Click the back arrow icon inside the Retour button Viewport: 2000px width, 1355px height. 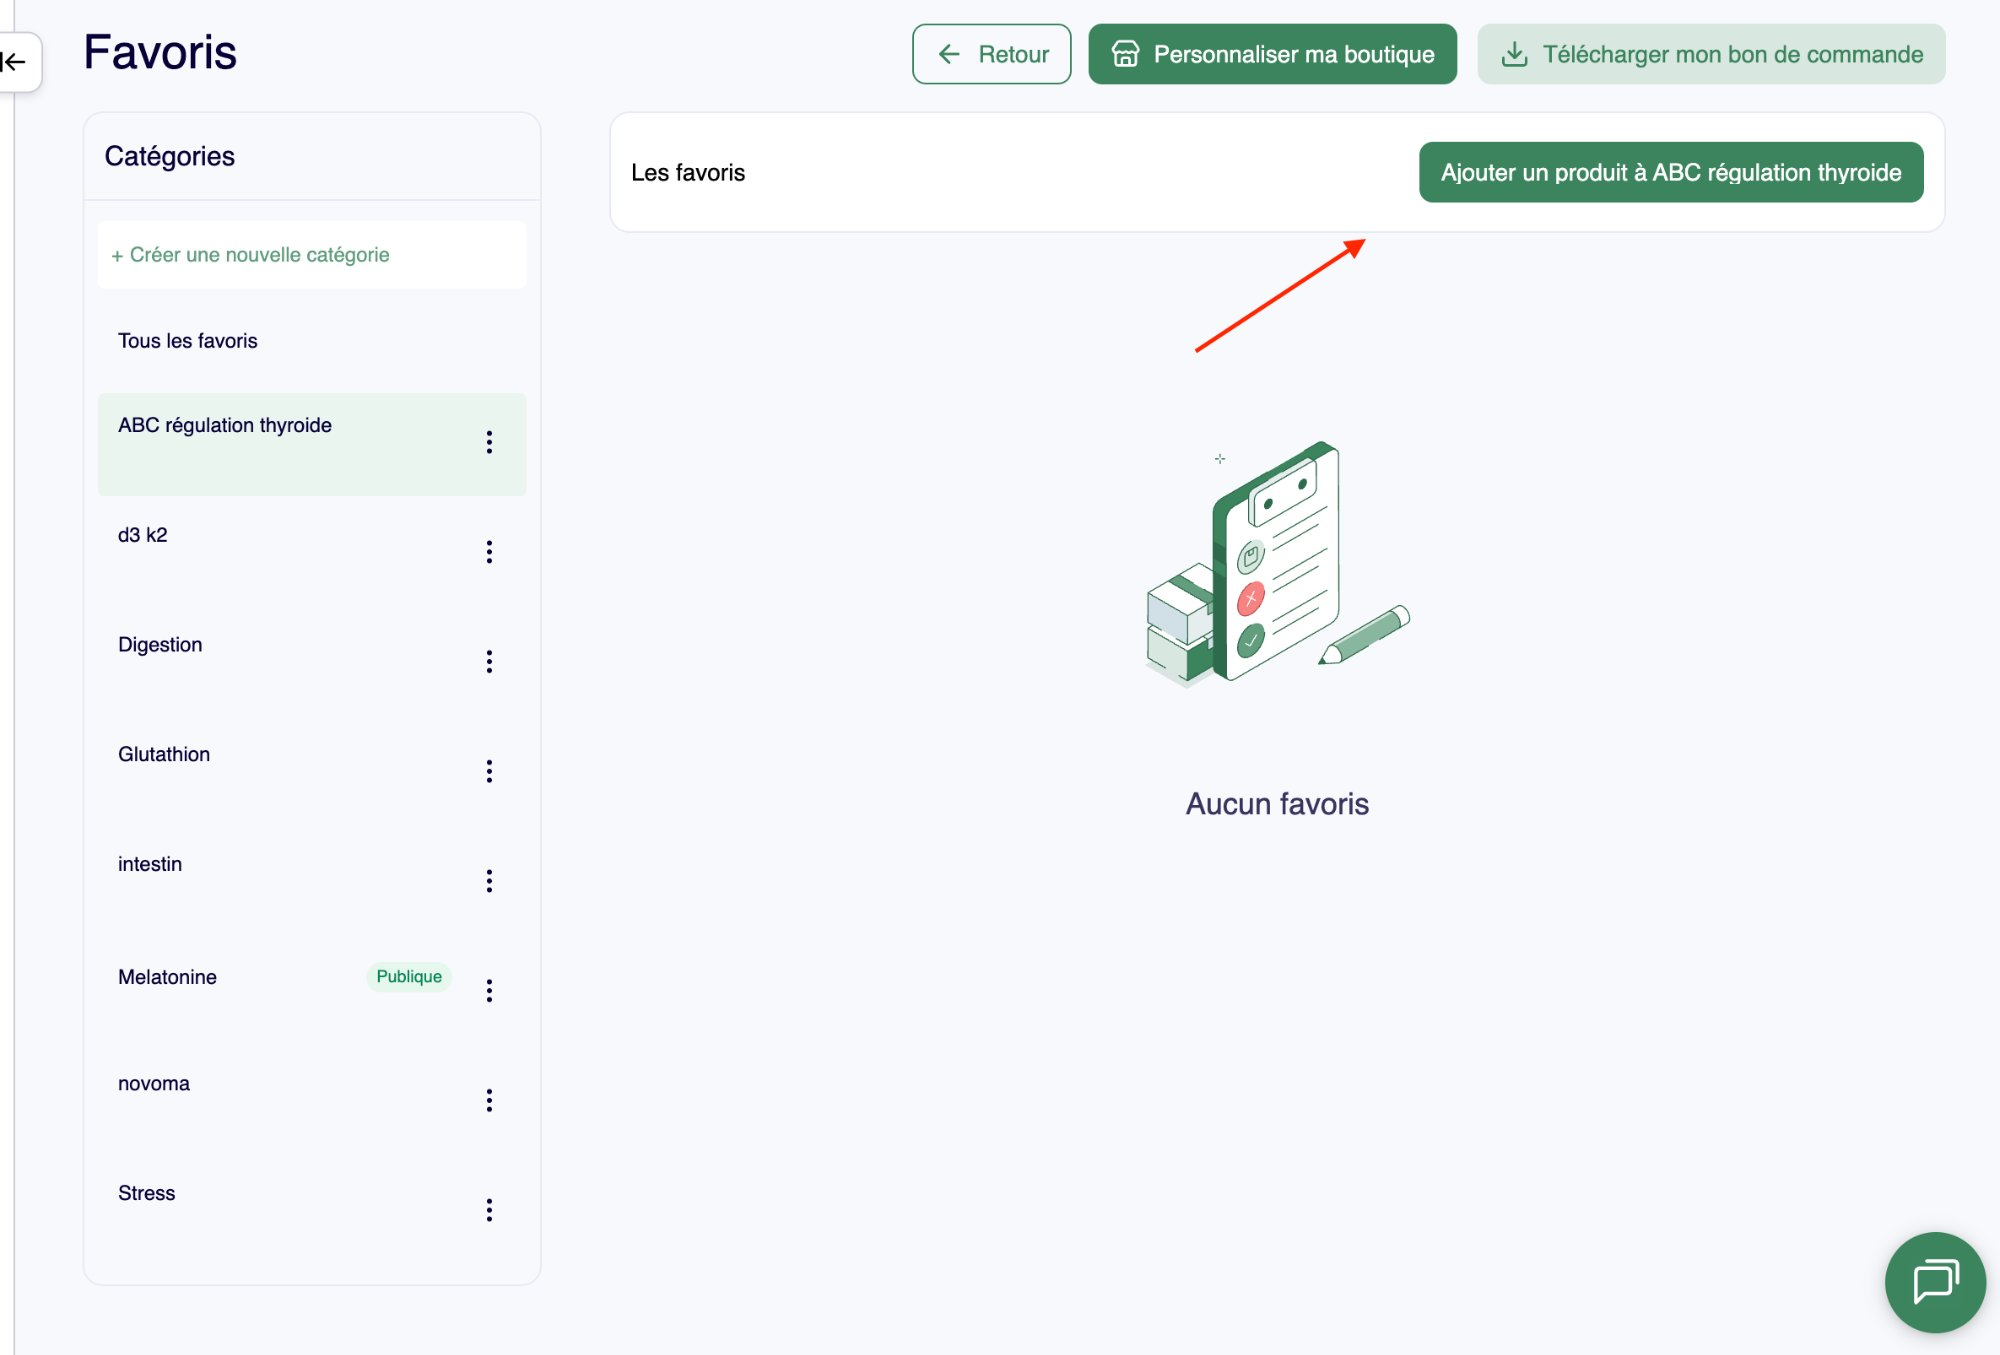tap(947, 55)
